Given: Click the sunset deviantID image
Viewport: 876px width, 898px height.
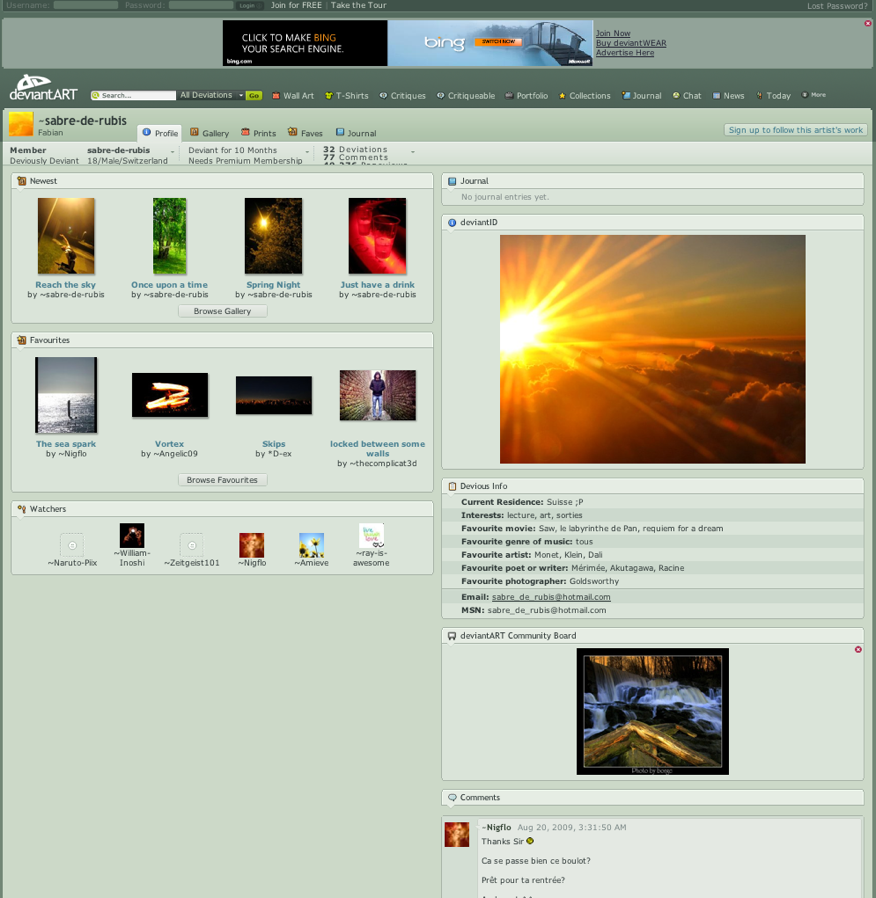Looking at the screenshot, I should tap(653, 349).
